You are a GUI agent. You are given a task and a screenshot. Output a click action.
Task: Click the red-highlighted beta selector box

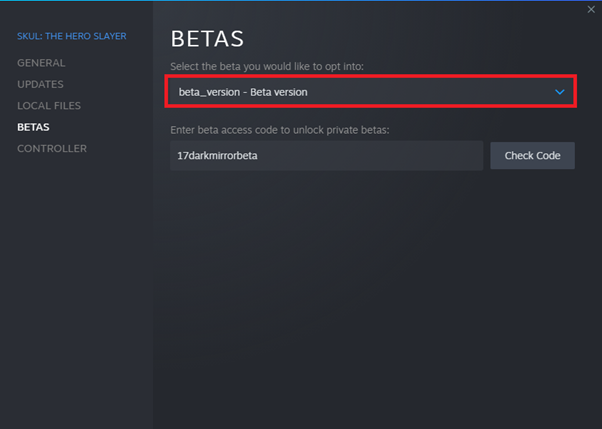pyautogui.click(x=370, y=91)
